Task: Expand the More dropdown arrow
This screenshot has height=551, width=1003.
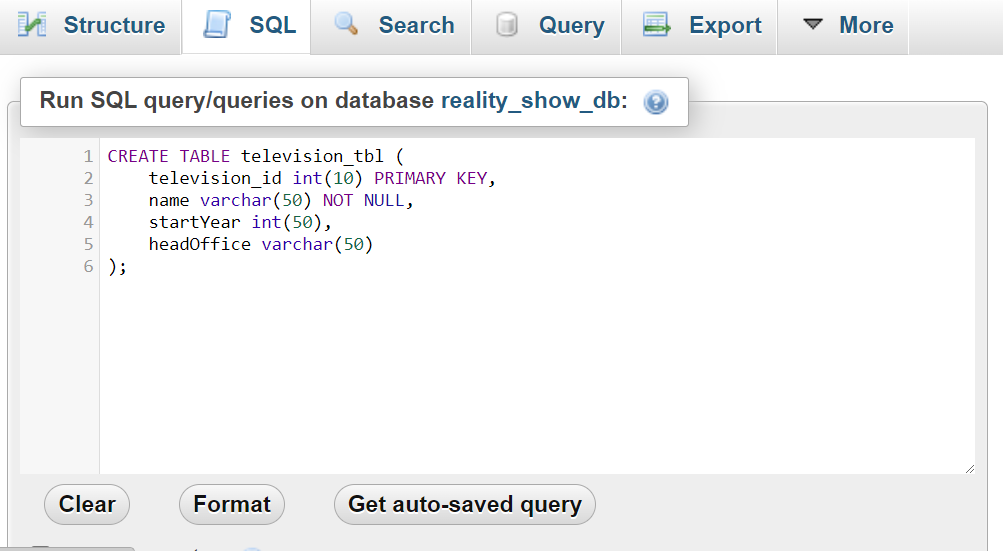Action: click(812, 24)
